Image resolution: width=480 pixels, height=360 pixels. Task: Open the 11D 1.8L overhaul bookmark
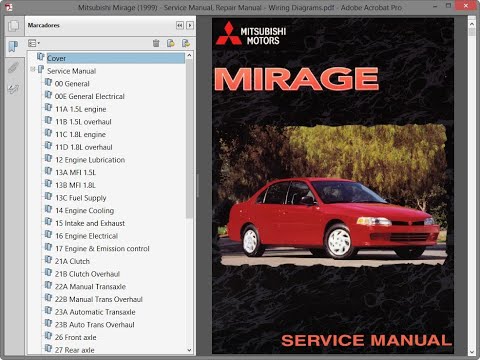[x=84, y=147]
